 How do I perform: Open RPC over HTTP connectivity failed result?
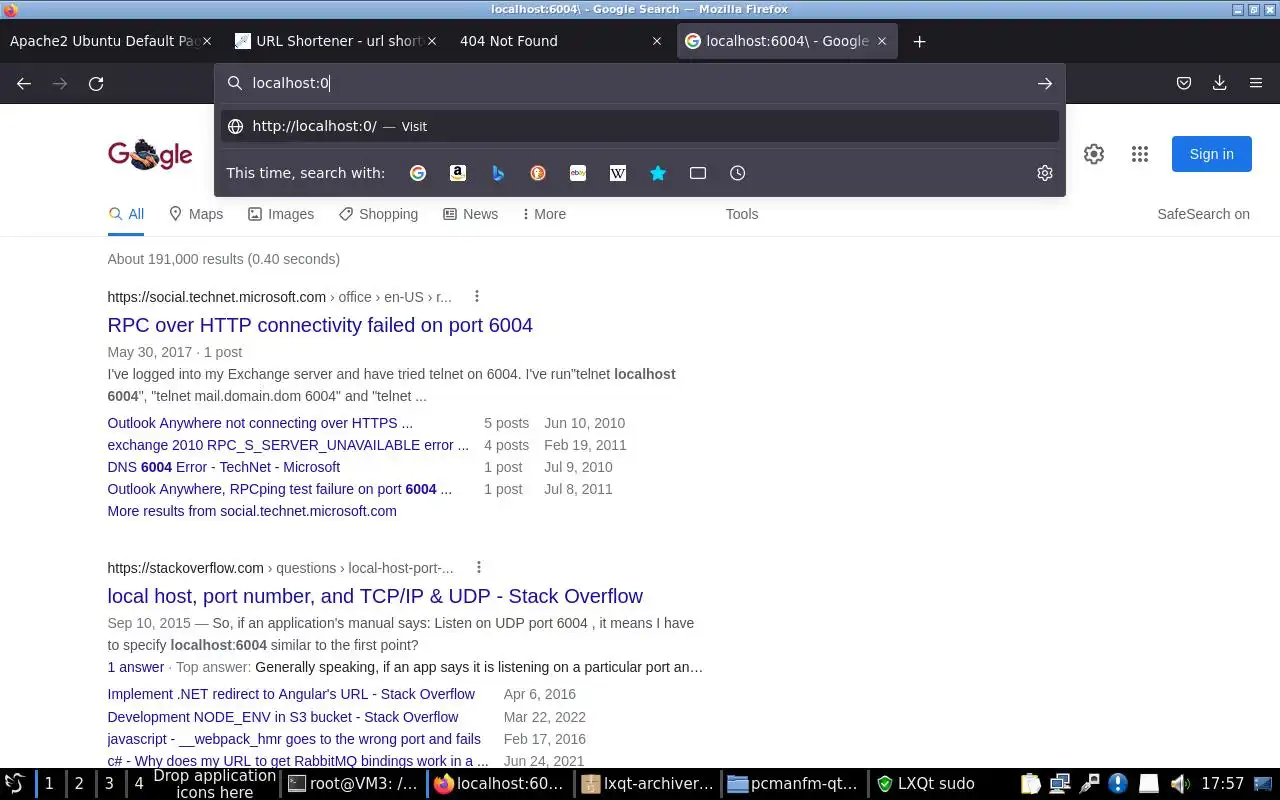click(x=320, y=325)
